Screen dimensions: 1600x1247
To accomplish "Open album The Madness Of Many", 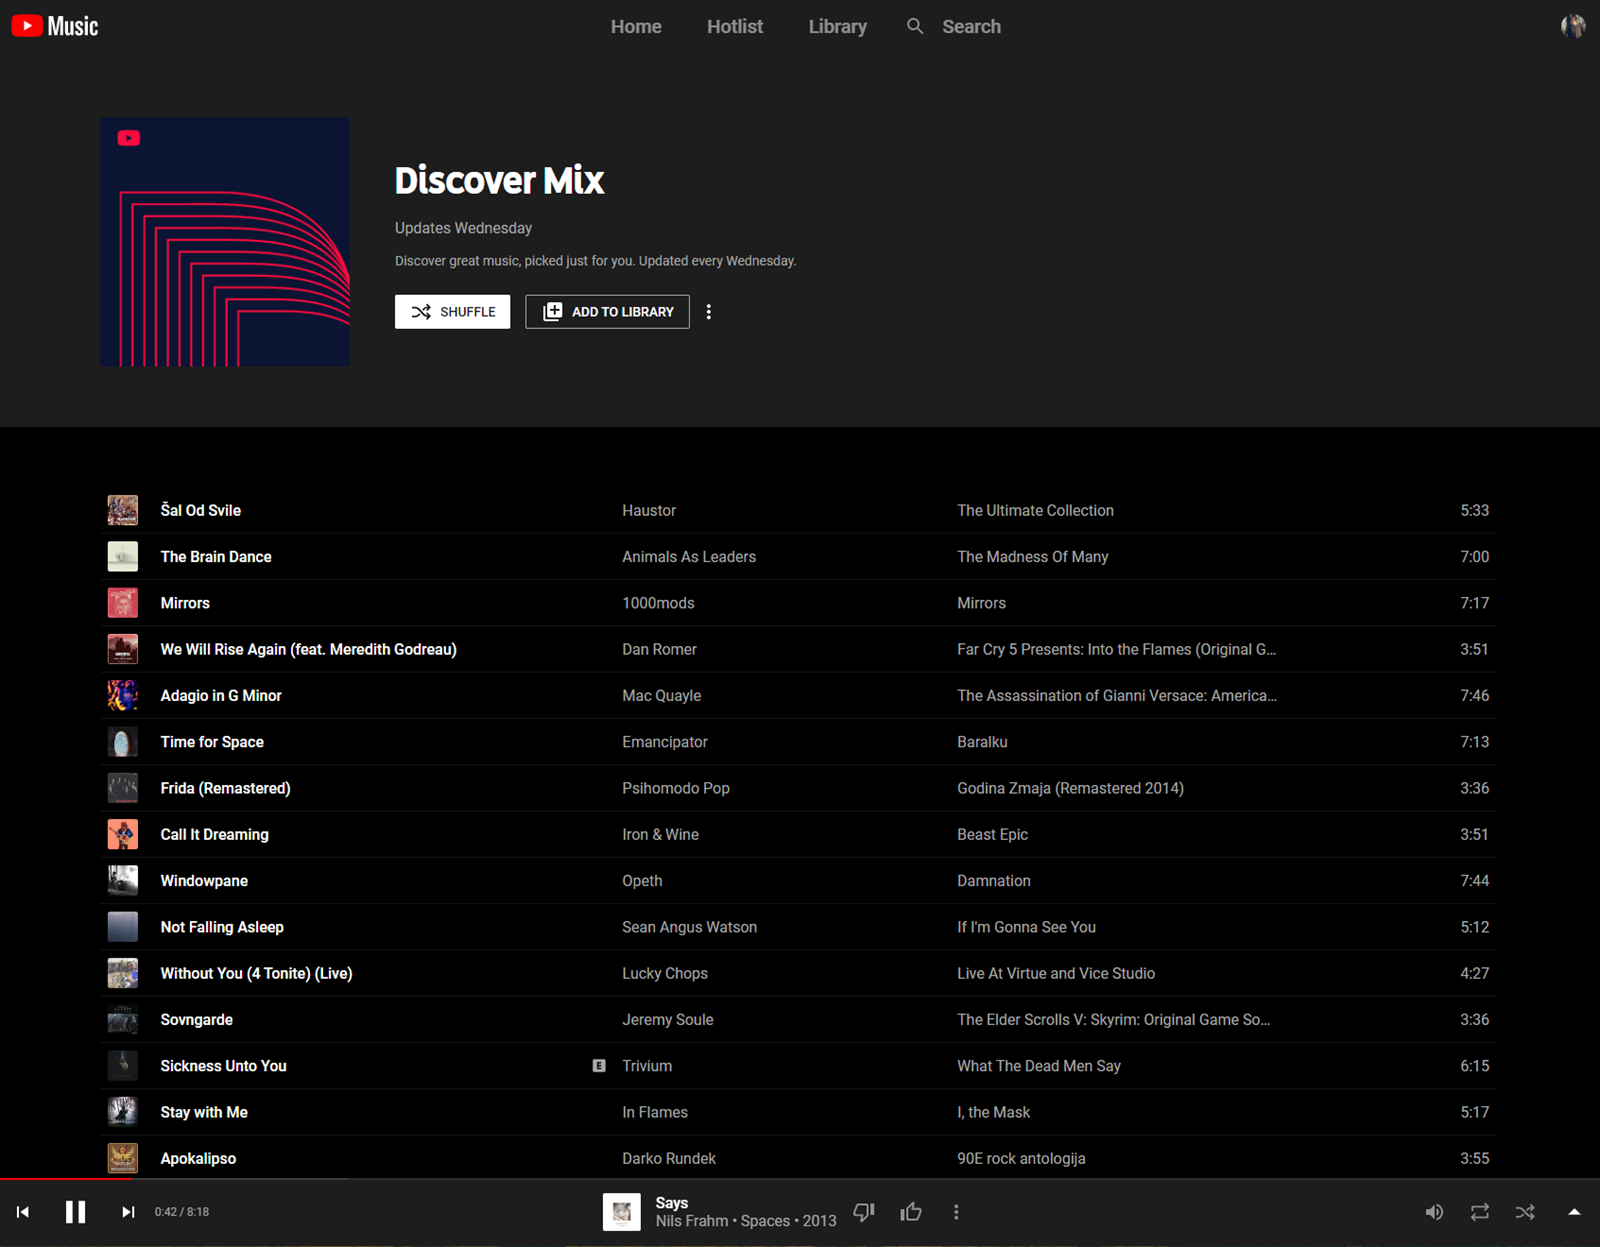I will pyautogui.click(x=1032, y=556).
